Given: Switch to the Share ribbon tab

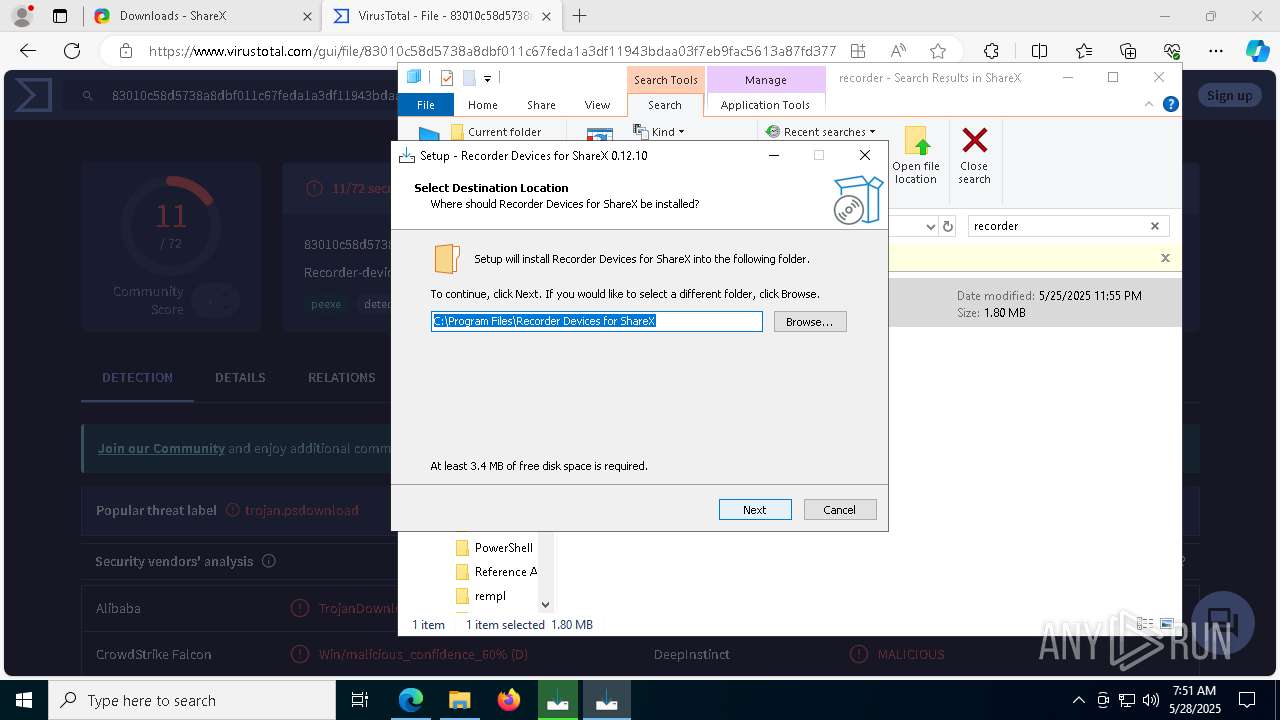Looking at the screenshot, I should (541, 105).
